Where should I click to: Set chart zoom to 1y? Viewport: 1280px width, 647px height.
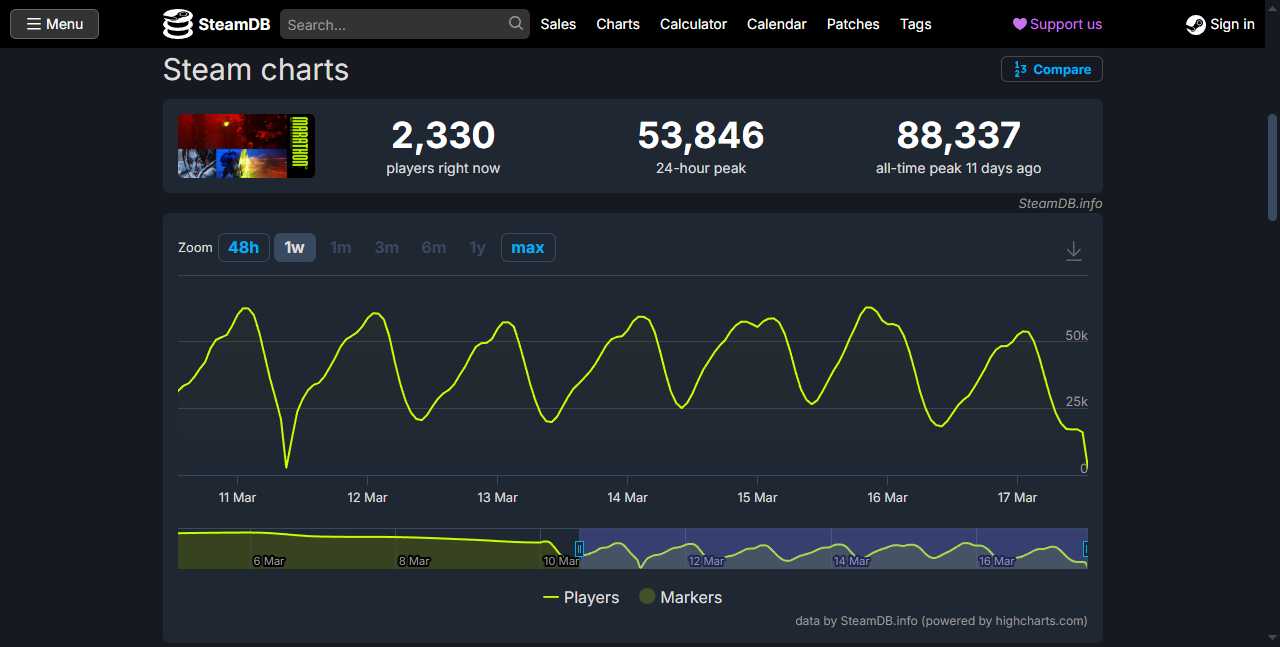click(x=478, y=247)
